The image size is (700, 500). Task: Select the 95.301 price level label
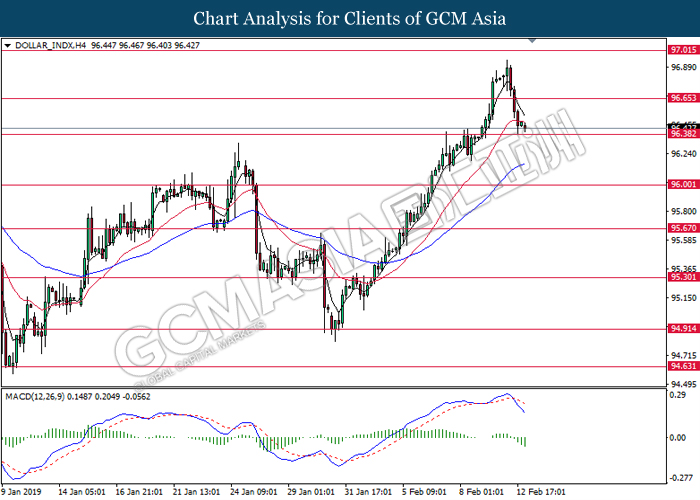click(x=683, y=277)
